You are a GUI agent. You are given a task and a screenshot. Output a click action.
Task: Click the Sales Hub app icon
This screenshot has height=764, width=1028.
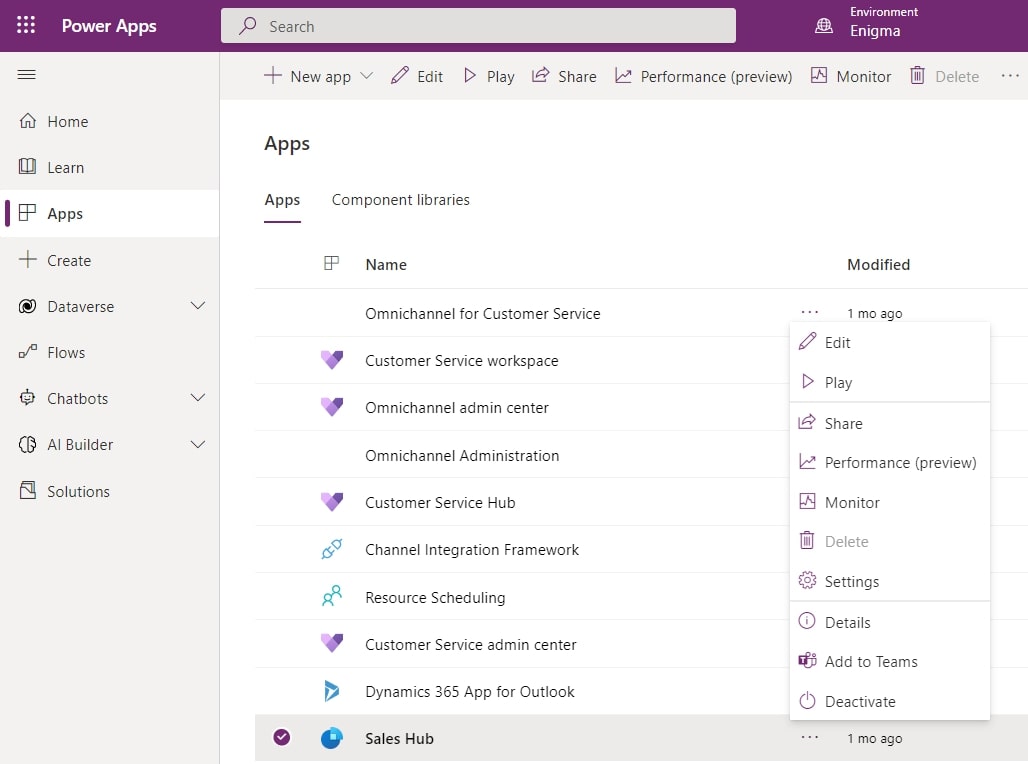332,738
